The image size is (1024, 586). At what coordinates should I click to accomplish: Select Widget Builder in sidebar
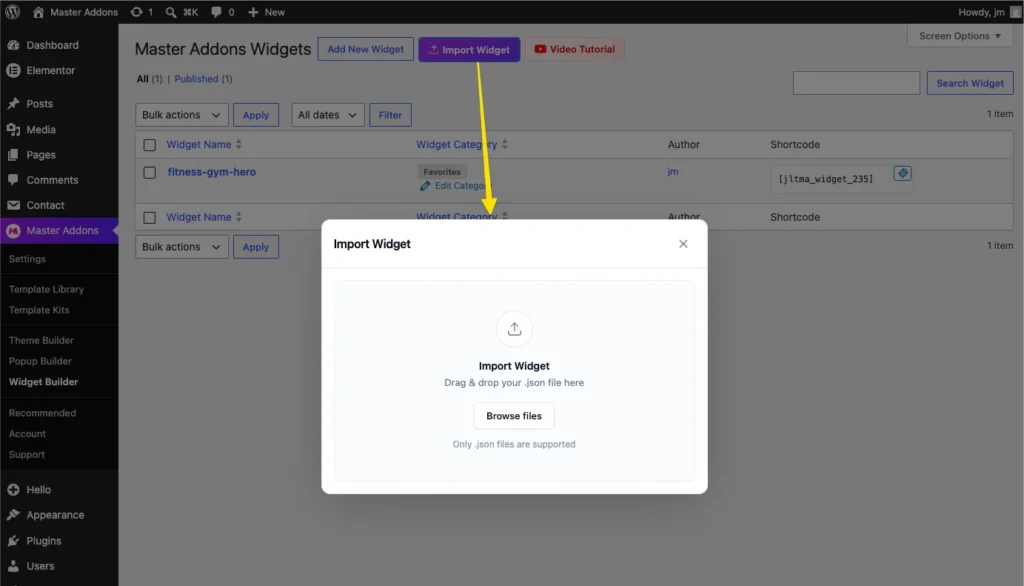(44, 382)
